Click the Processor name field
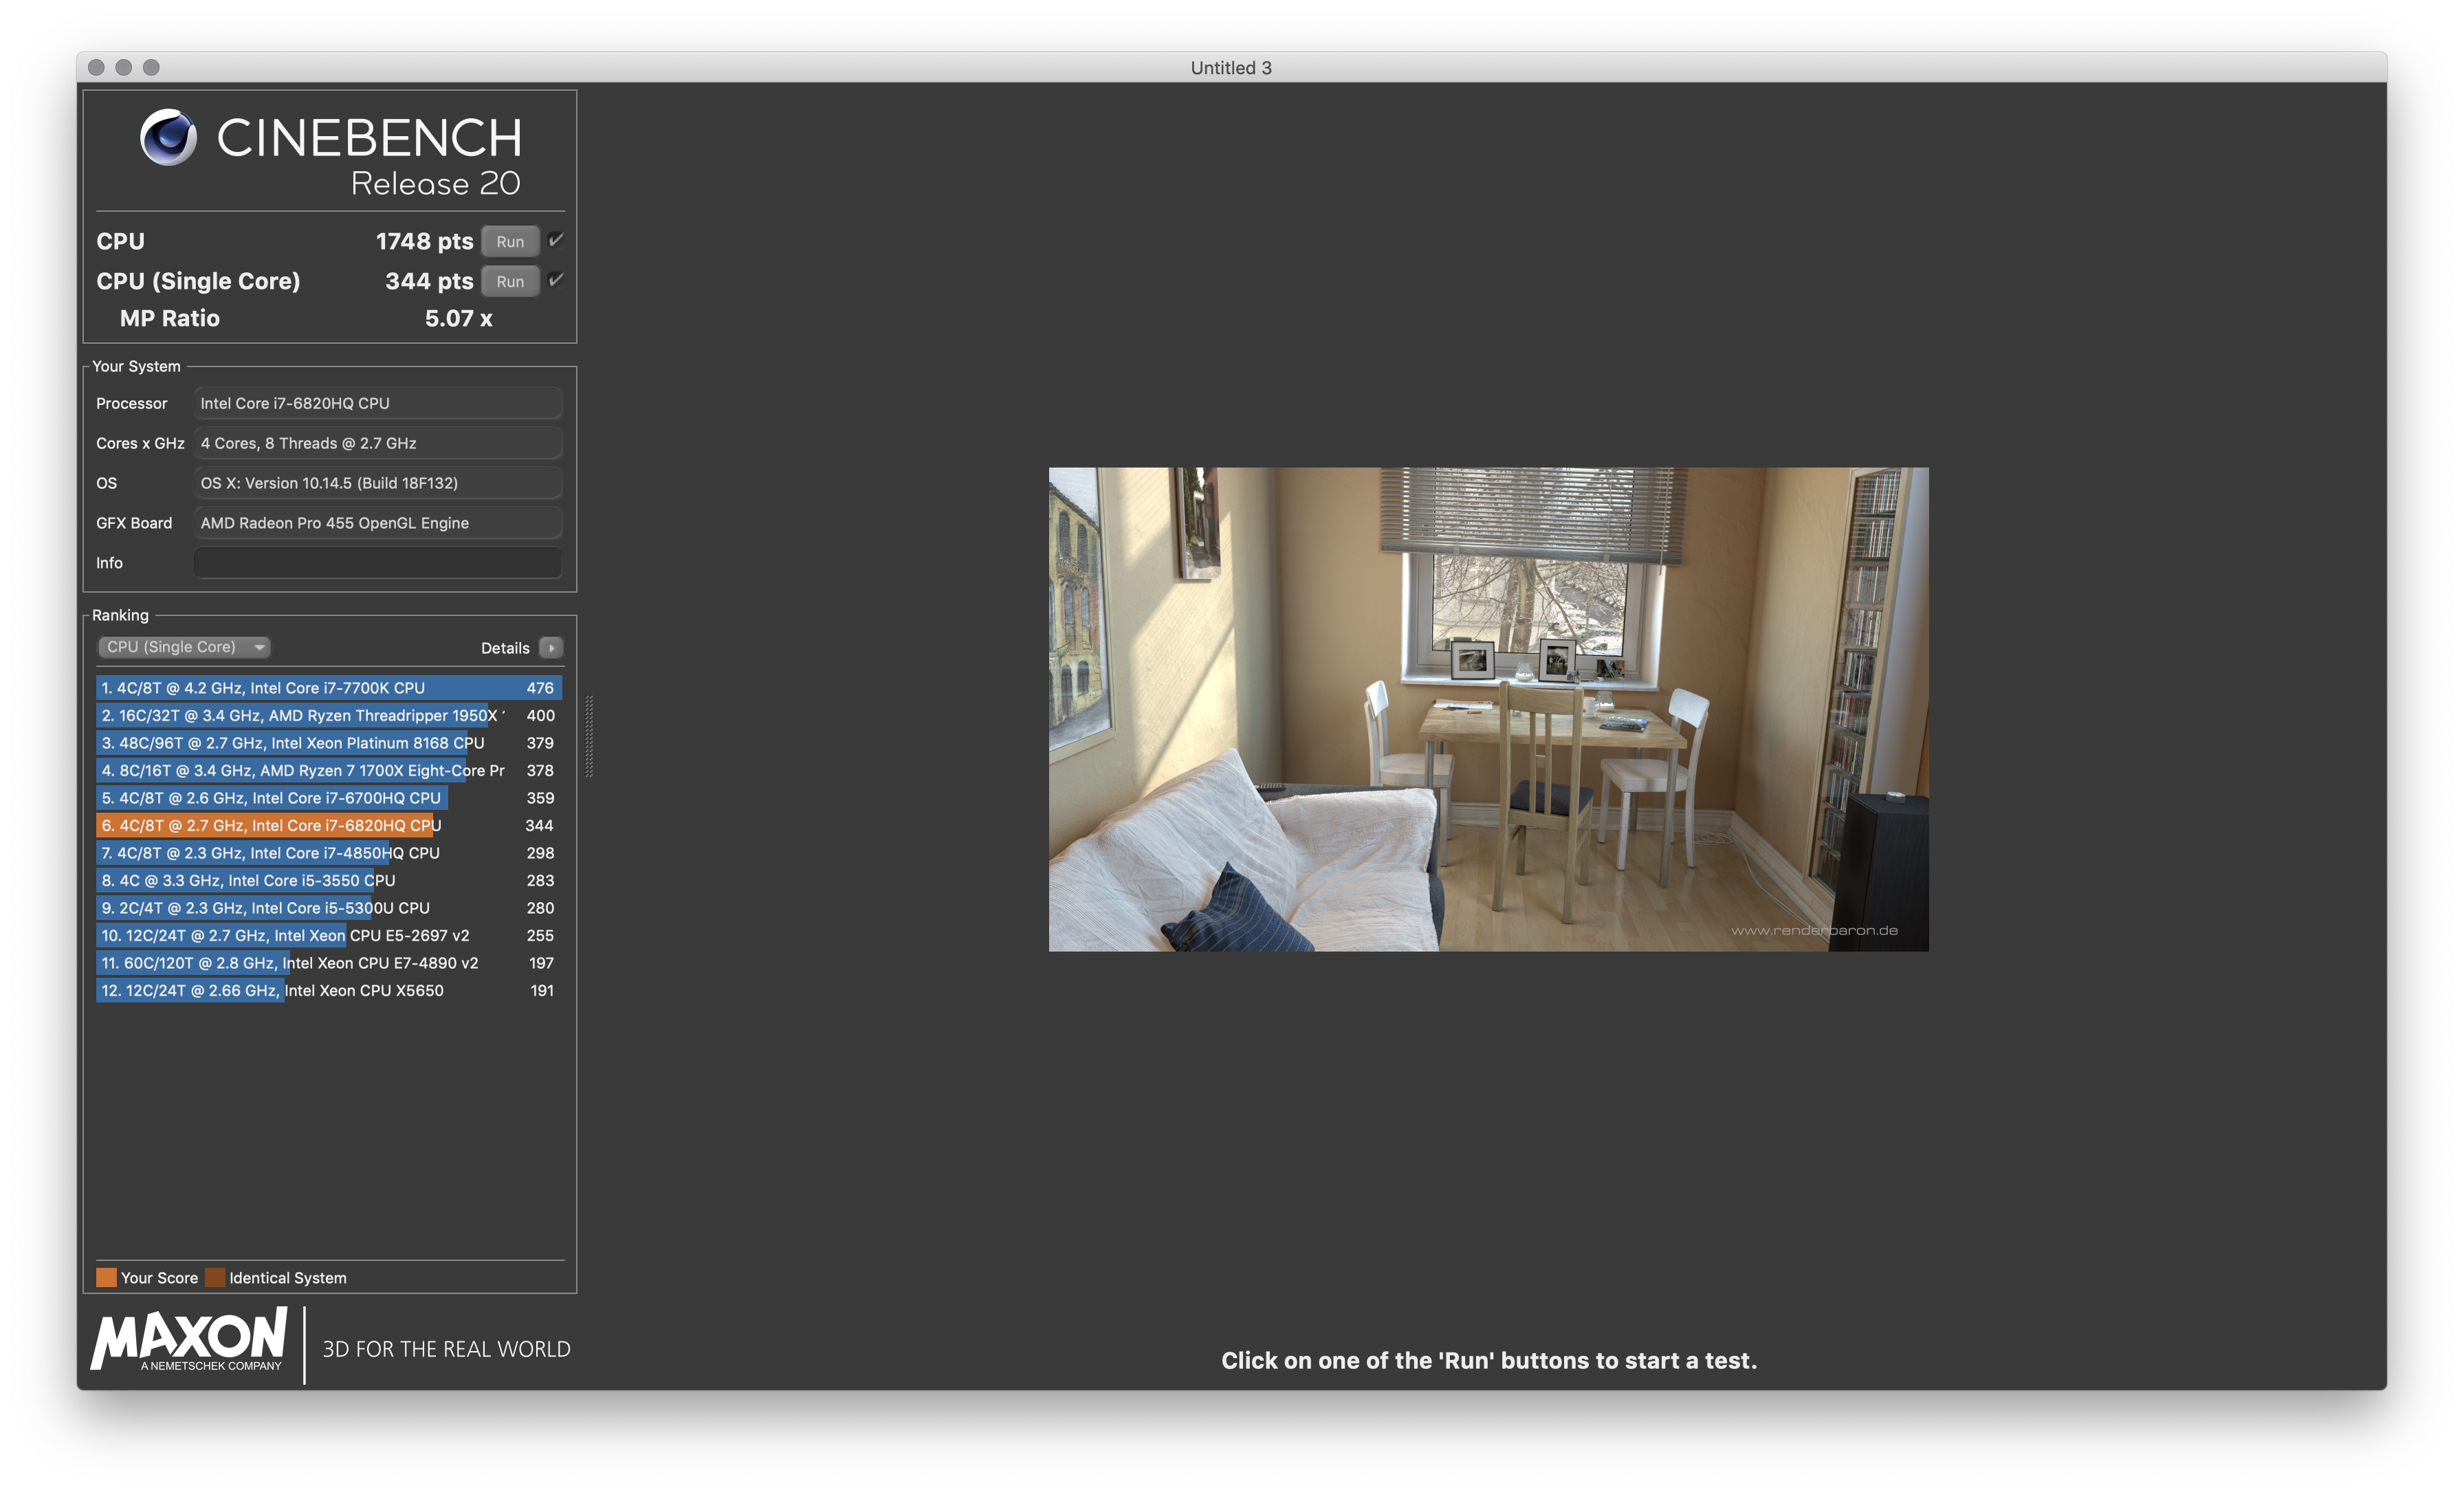The width and height of the screenshot is (2464, 1492). [x=377, y=403]
